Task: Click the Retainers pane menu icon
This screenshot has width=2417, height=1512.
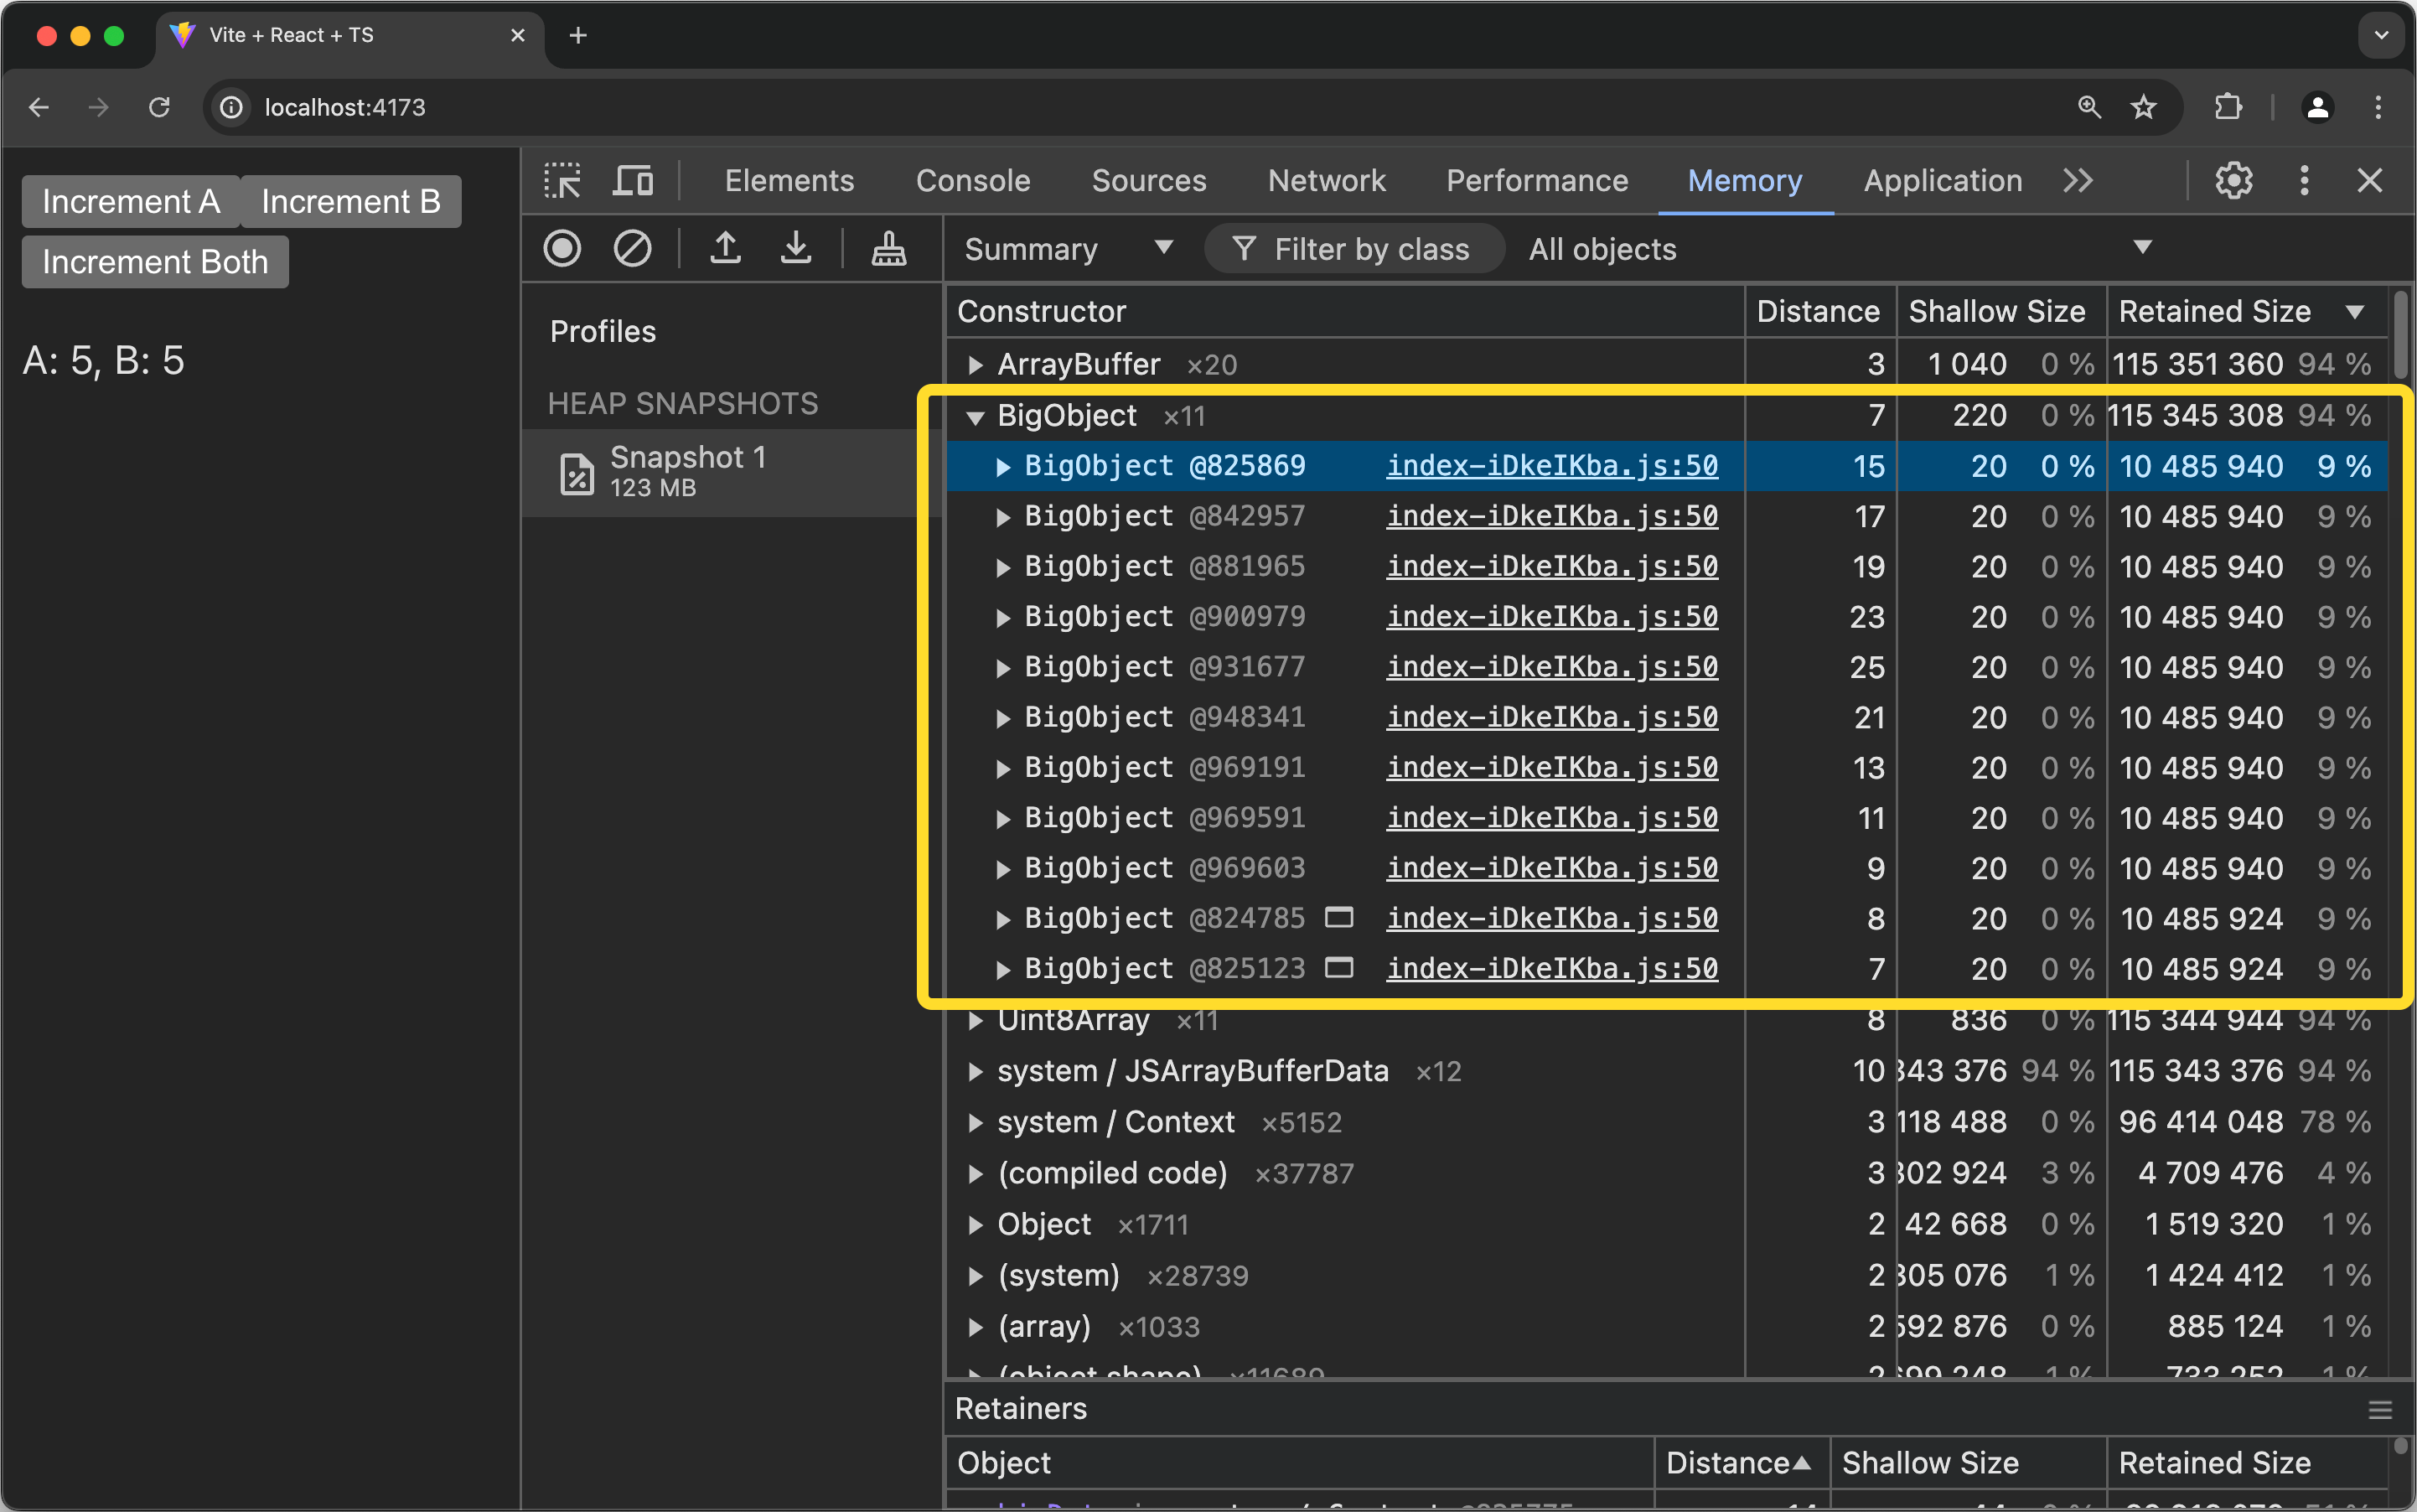Action: tap(2380, 1409)
